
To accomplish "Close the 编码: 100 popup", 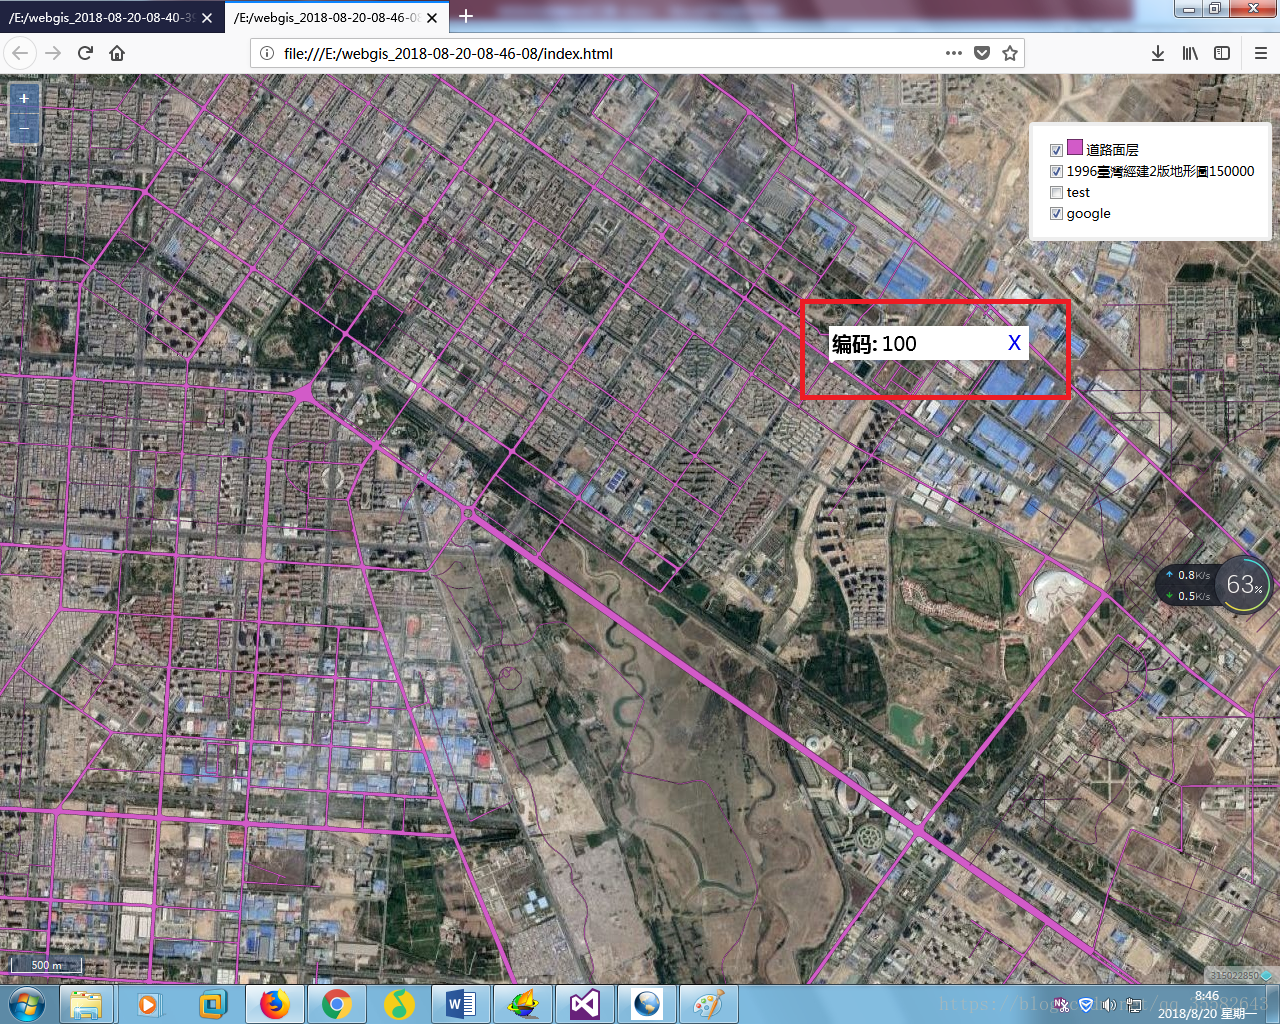I will coord(1014,343).
